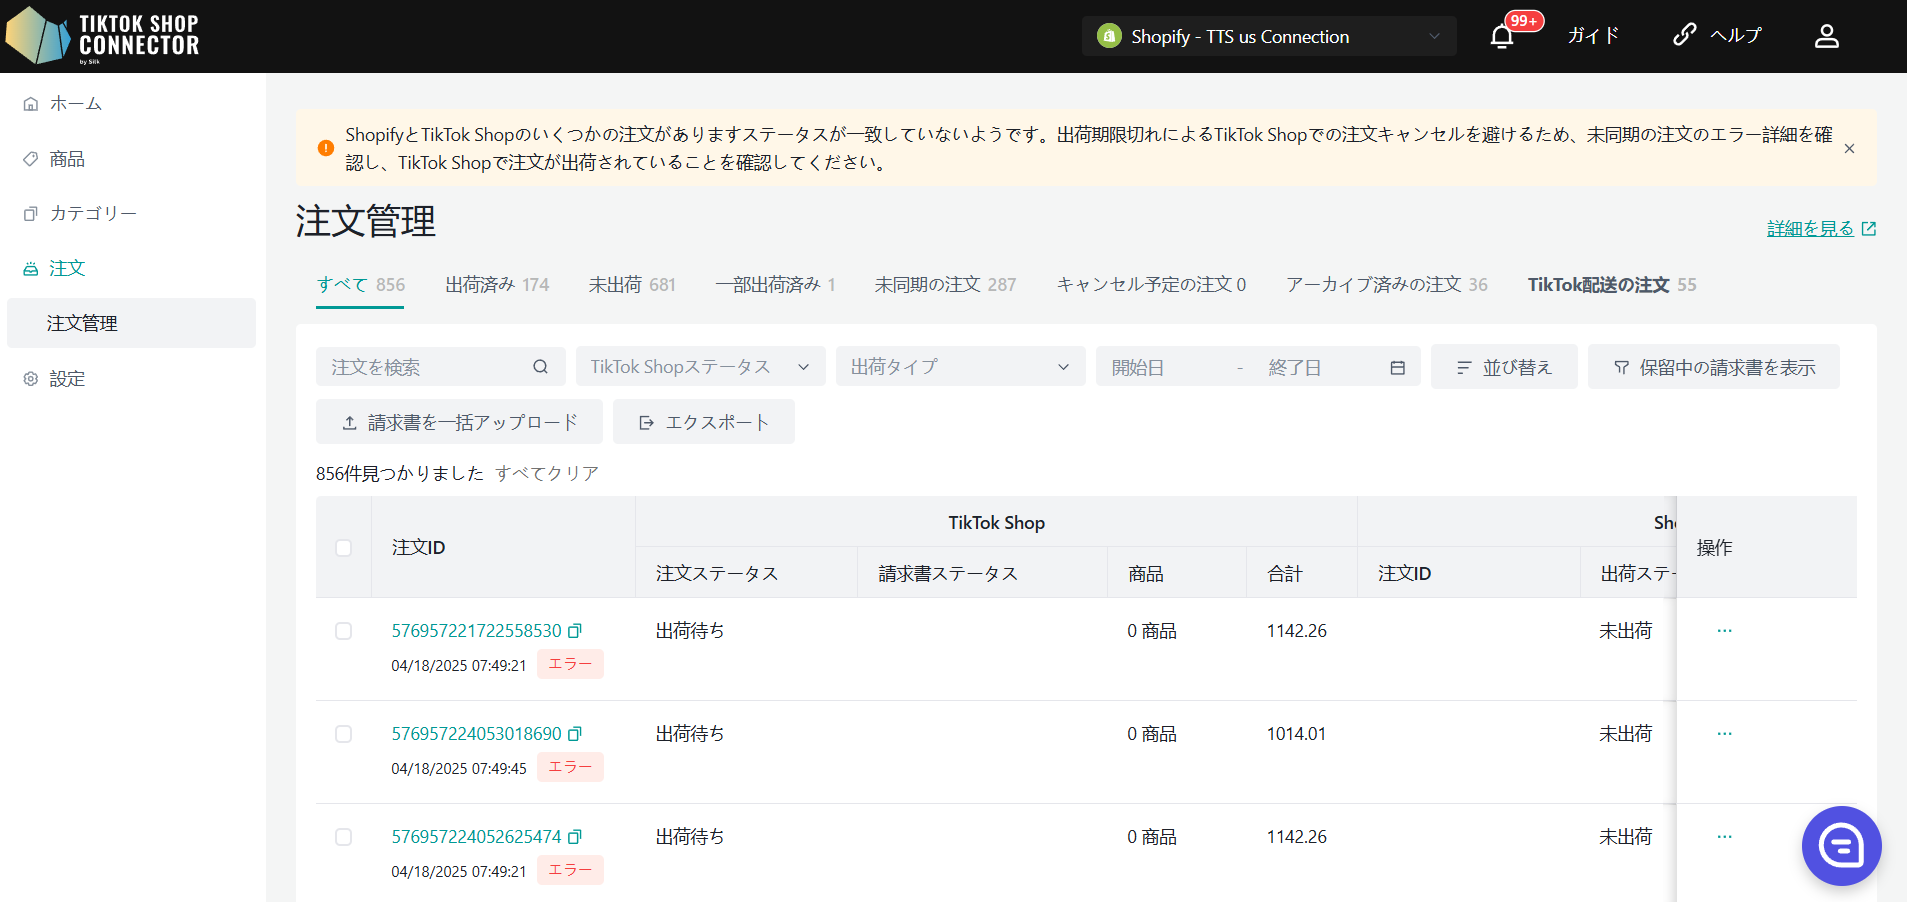Click the 開始日 start date field
The image size is (1907, 902).
(x=1165, y=368)
